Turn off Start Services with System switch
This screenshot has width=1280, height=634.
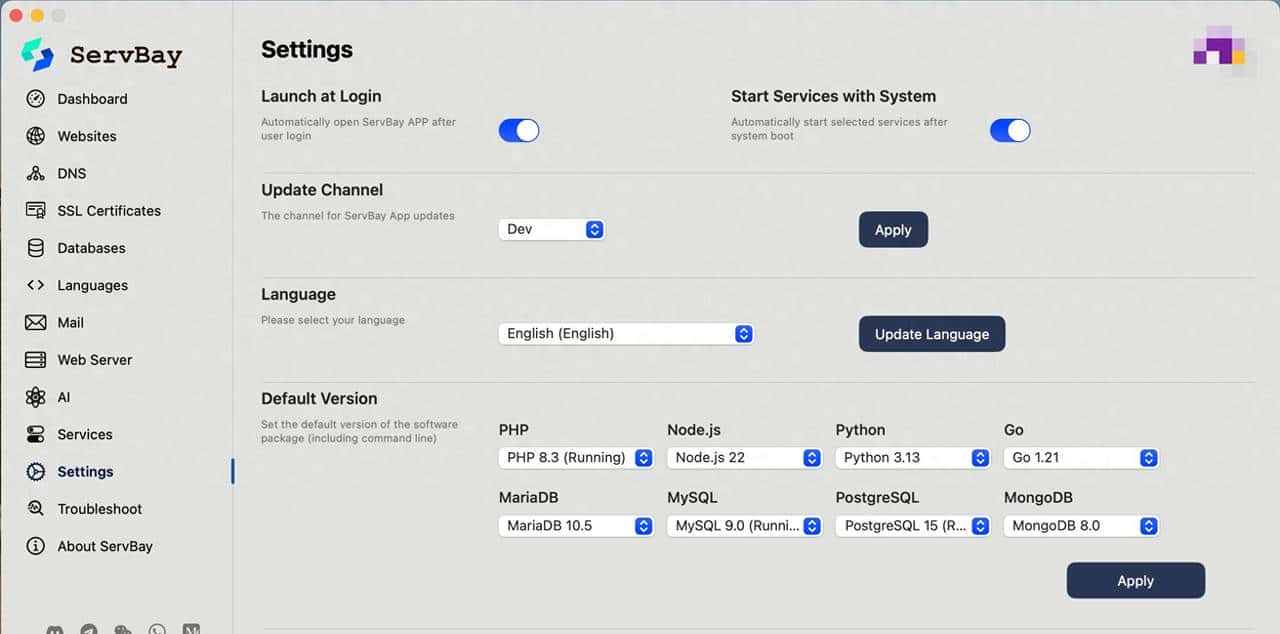point(1010,131)
